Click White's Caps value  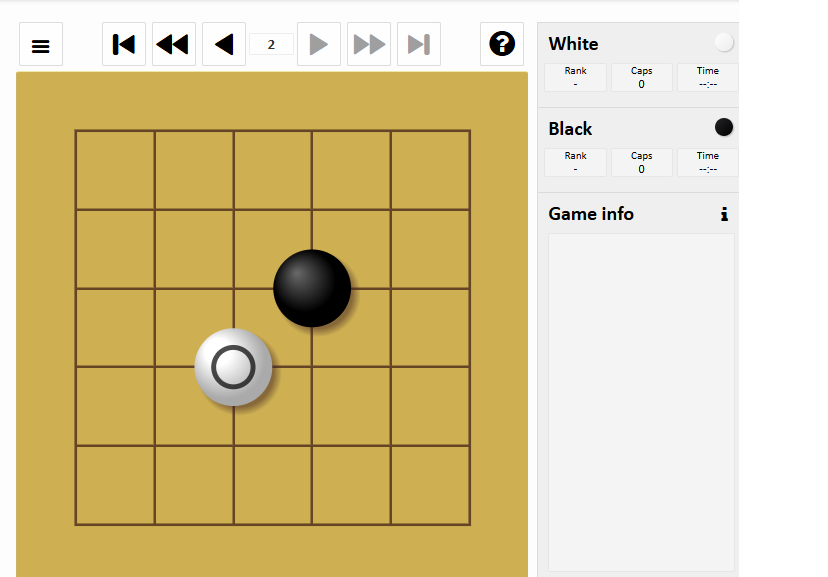click(x=642, y=84)
